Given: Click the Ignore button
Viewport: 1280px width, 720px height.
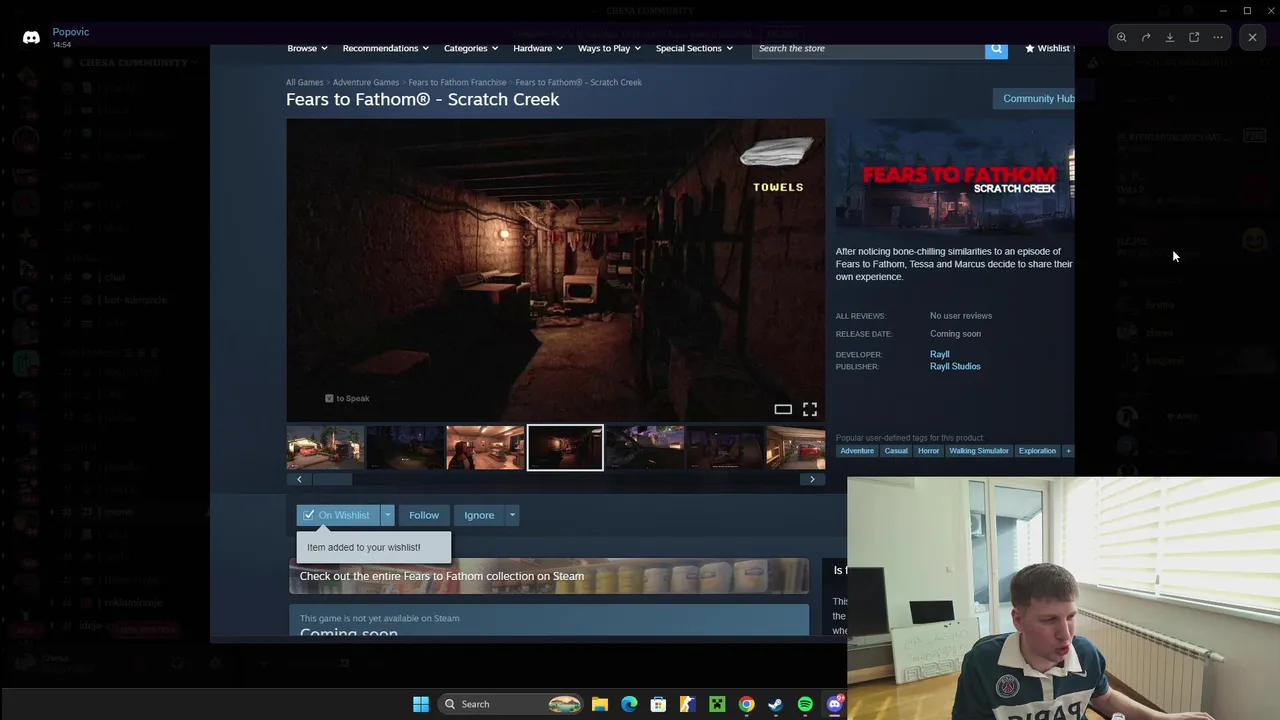Looking at the screenshot, I should [x=479, y=515].
